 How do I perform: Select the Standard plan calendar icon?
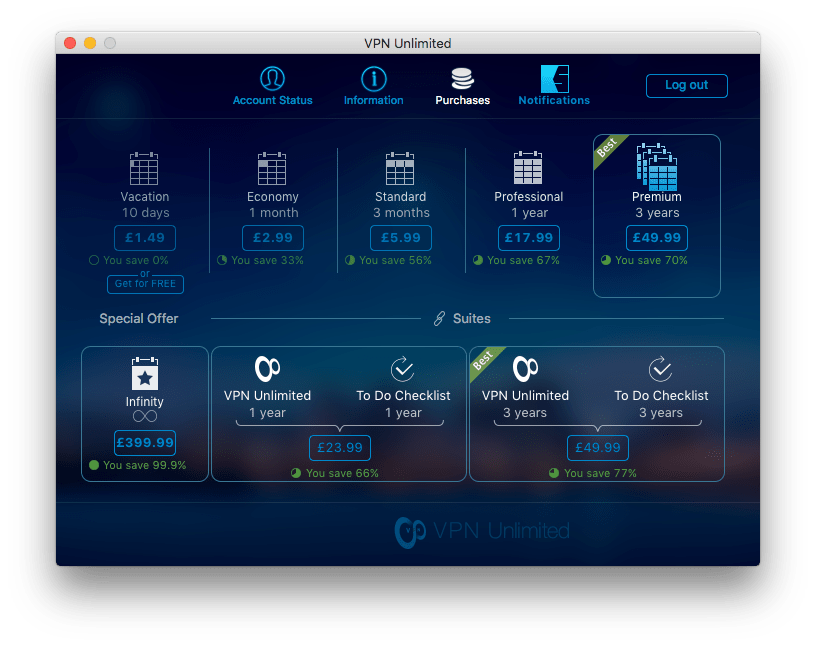point(400,168)
